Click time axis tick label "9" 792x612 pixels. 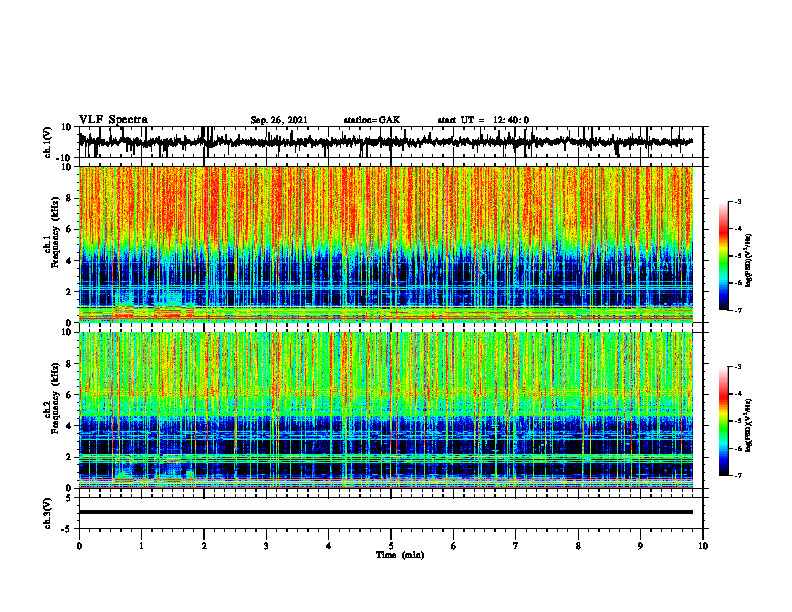point(640,546)
